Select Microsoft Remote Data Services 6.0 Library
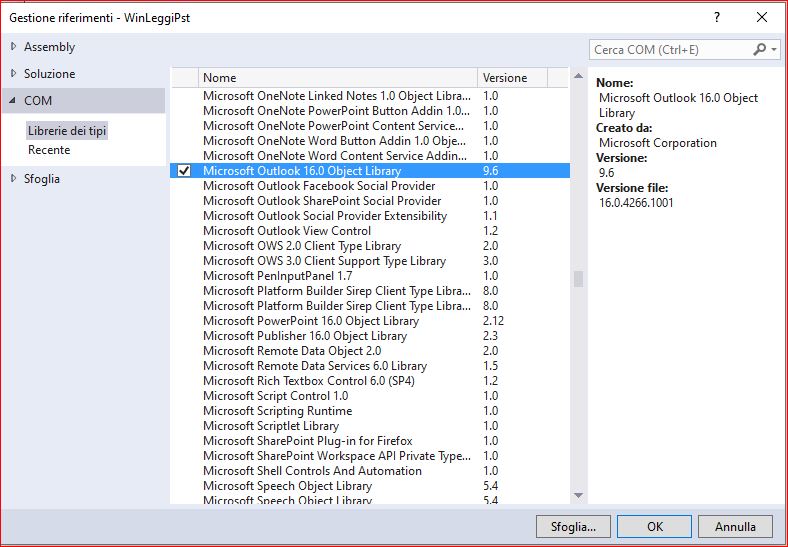Viewport: 788px width, 547px height. click(x=370, y=366)
